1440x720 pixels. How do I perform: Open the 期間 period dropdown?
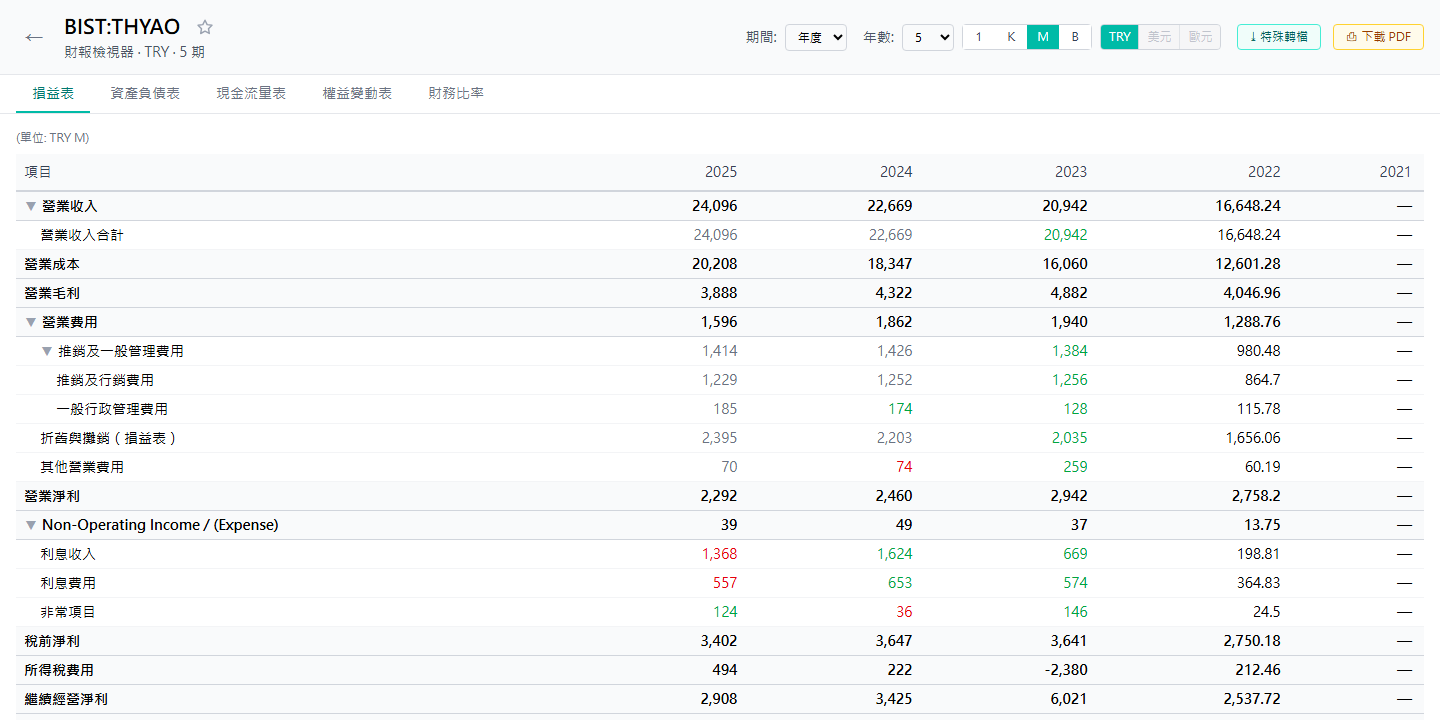click(x=816, y=37)
